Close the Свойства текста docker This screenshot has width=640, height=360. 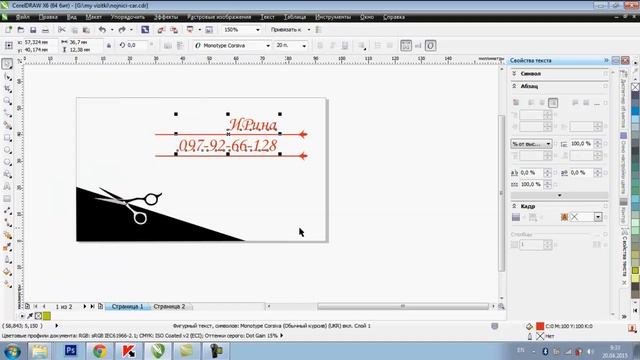[x=625, y=60]
